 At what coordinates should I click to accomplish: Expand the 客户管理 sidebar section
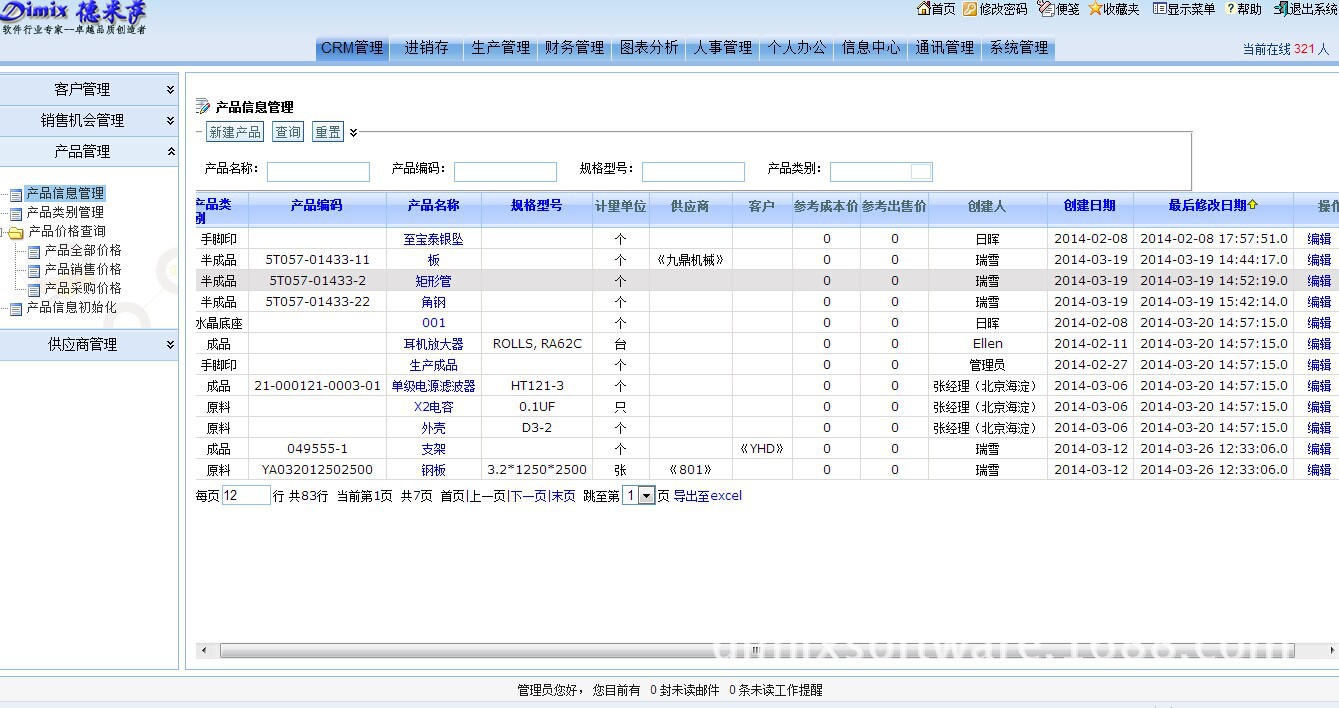coord(170,90)
